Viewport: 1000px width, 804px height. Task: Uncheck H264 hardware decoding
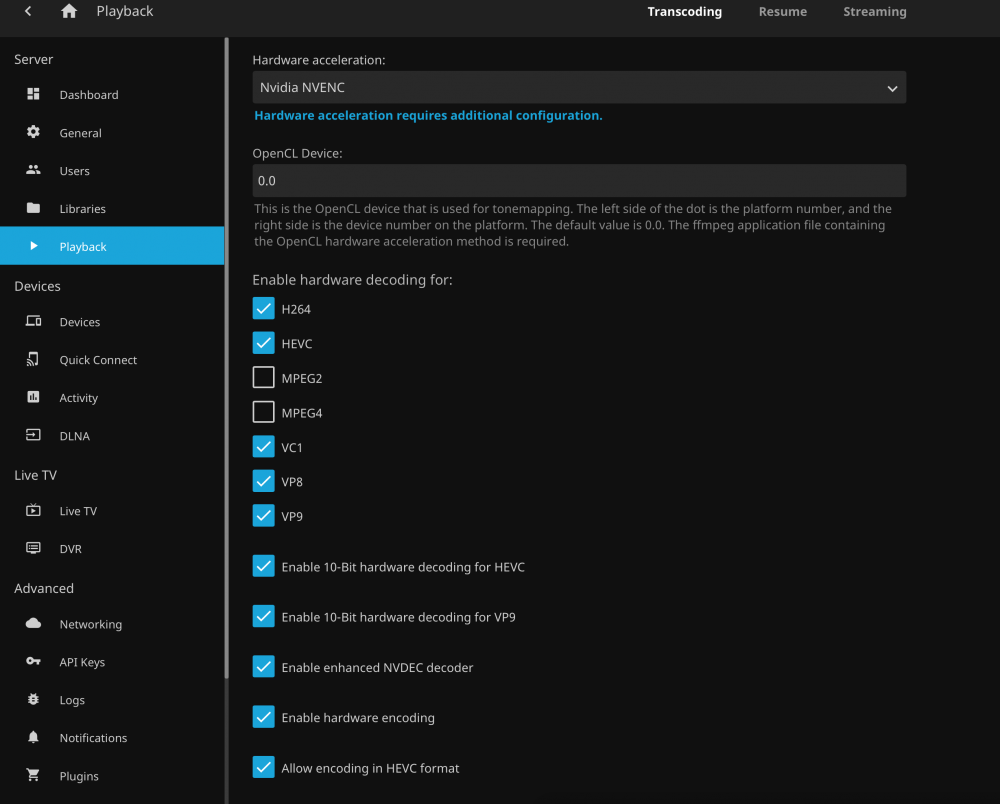[263, 309]
